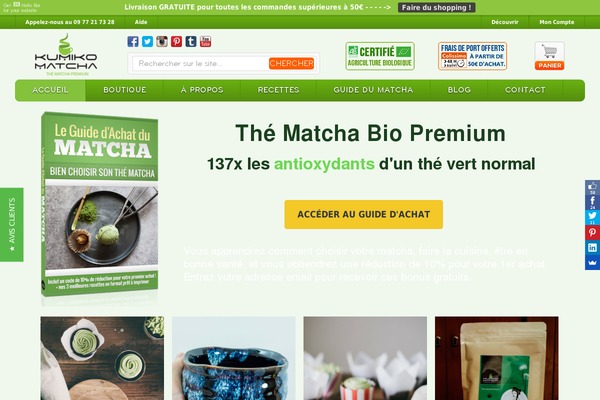Share on Twitter from right side share bar
Image resolution: width=600 pixels, height=400 pixels.
(x=592, y=217)
